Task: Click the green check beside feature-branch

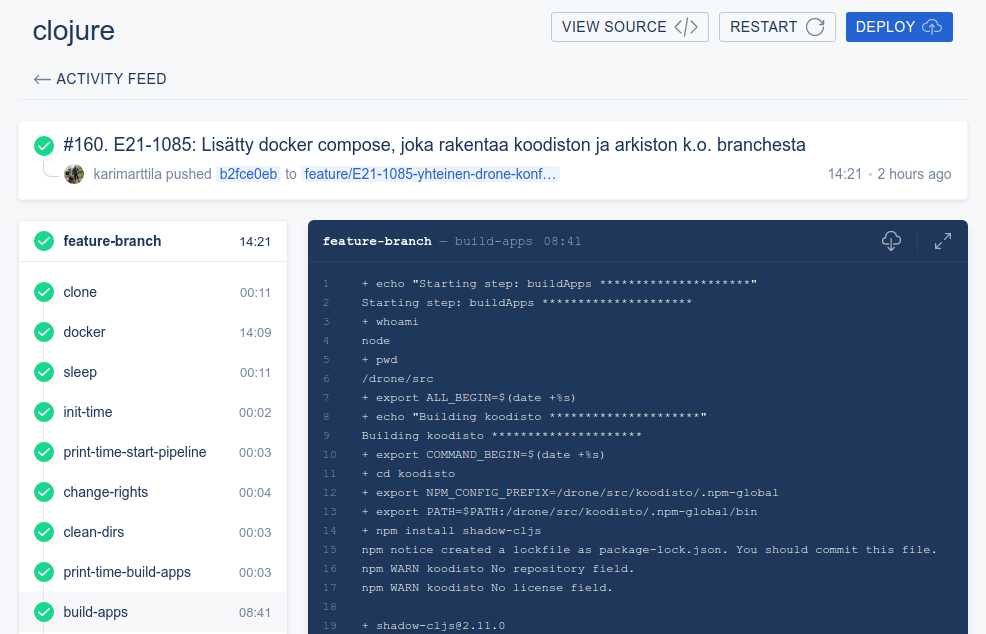Action: (x=43, y=241)
